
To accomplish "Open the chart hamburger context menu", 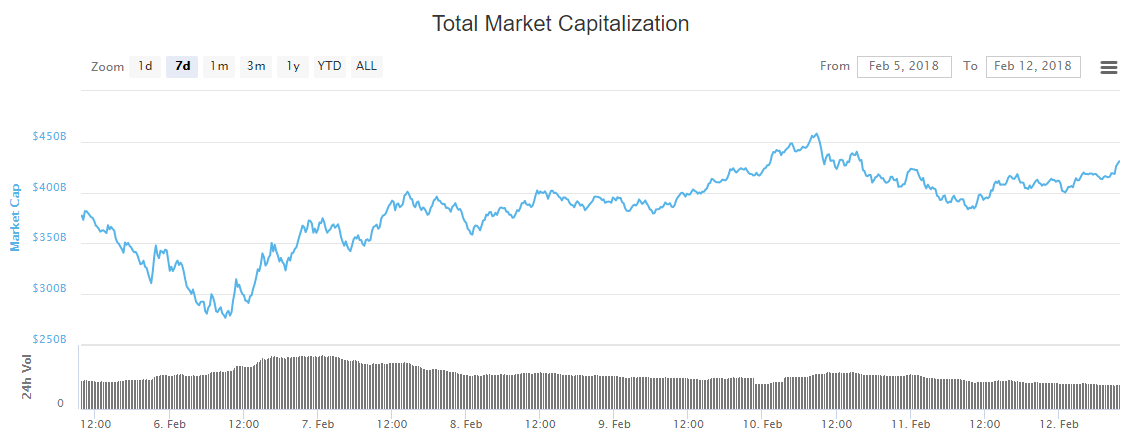I will click(x=1108, y=67).
